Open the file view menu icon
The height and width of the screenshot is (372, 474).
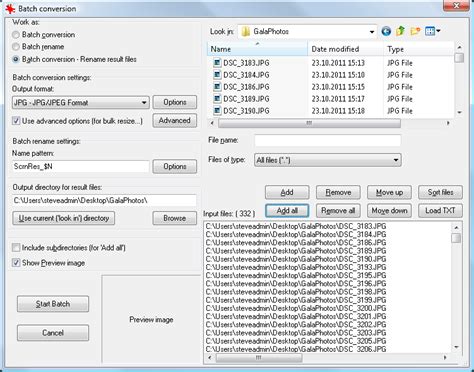433,31
